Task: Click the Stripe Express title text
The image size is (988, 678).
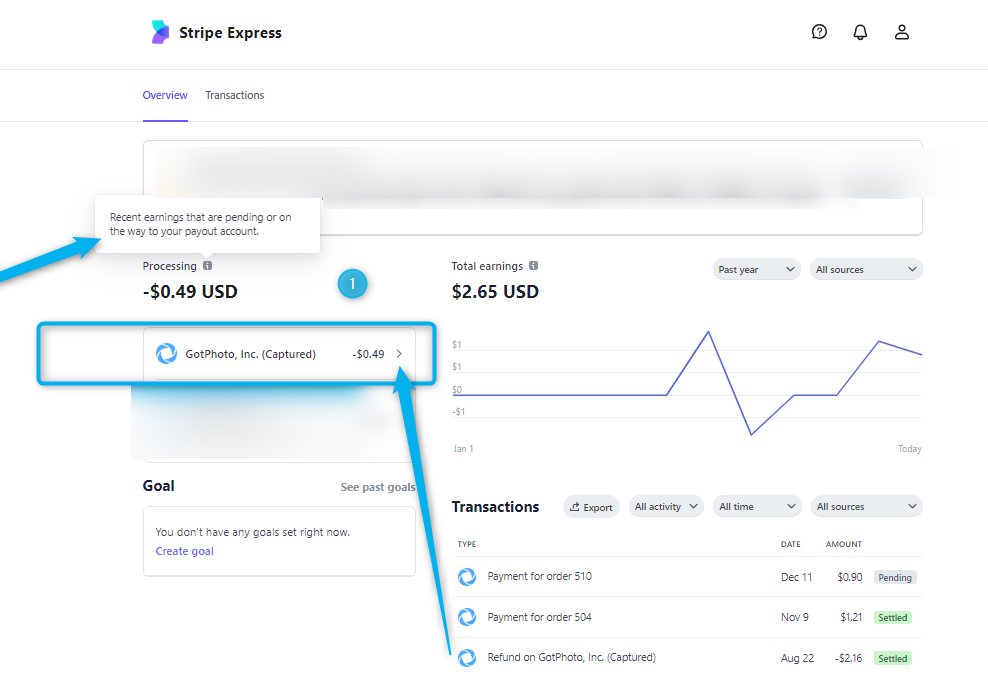Action: tap(230, 33)
